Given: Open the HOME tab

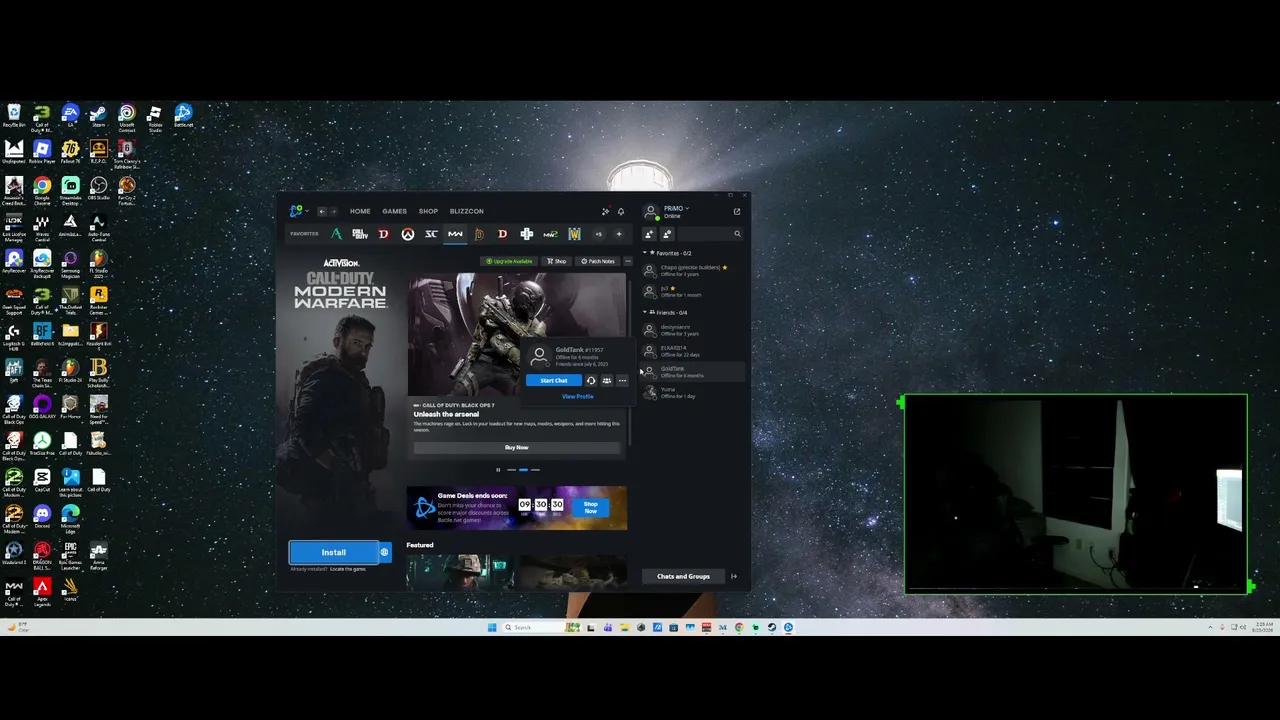Looking at the screenshot, I should [x=360, y=211].
